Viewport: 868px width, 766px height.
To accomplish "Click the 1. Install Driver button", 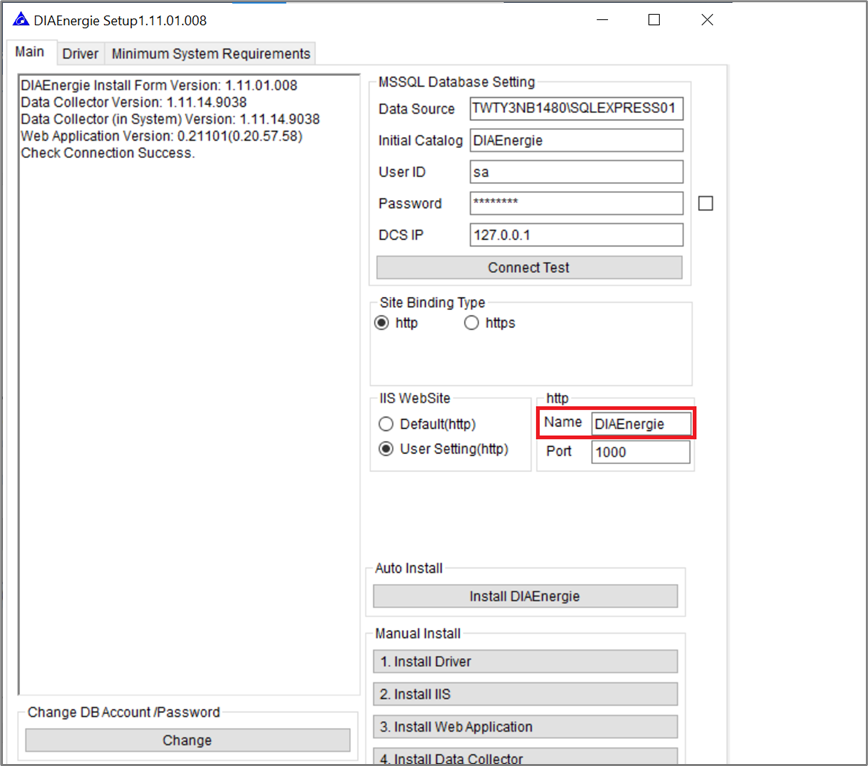I will point(525,662).
